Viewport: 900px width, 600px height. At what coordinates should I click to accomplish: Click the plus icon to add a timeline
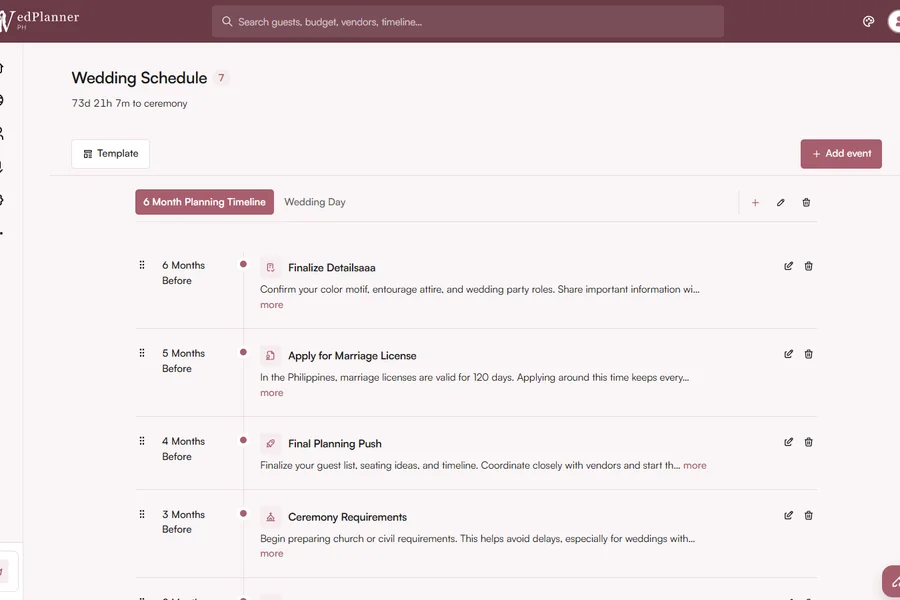(755, 203)
